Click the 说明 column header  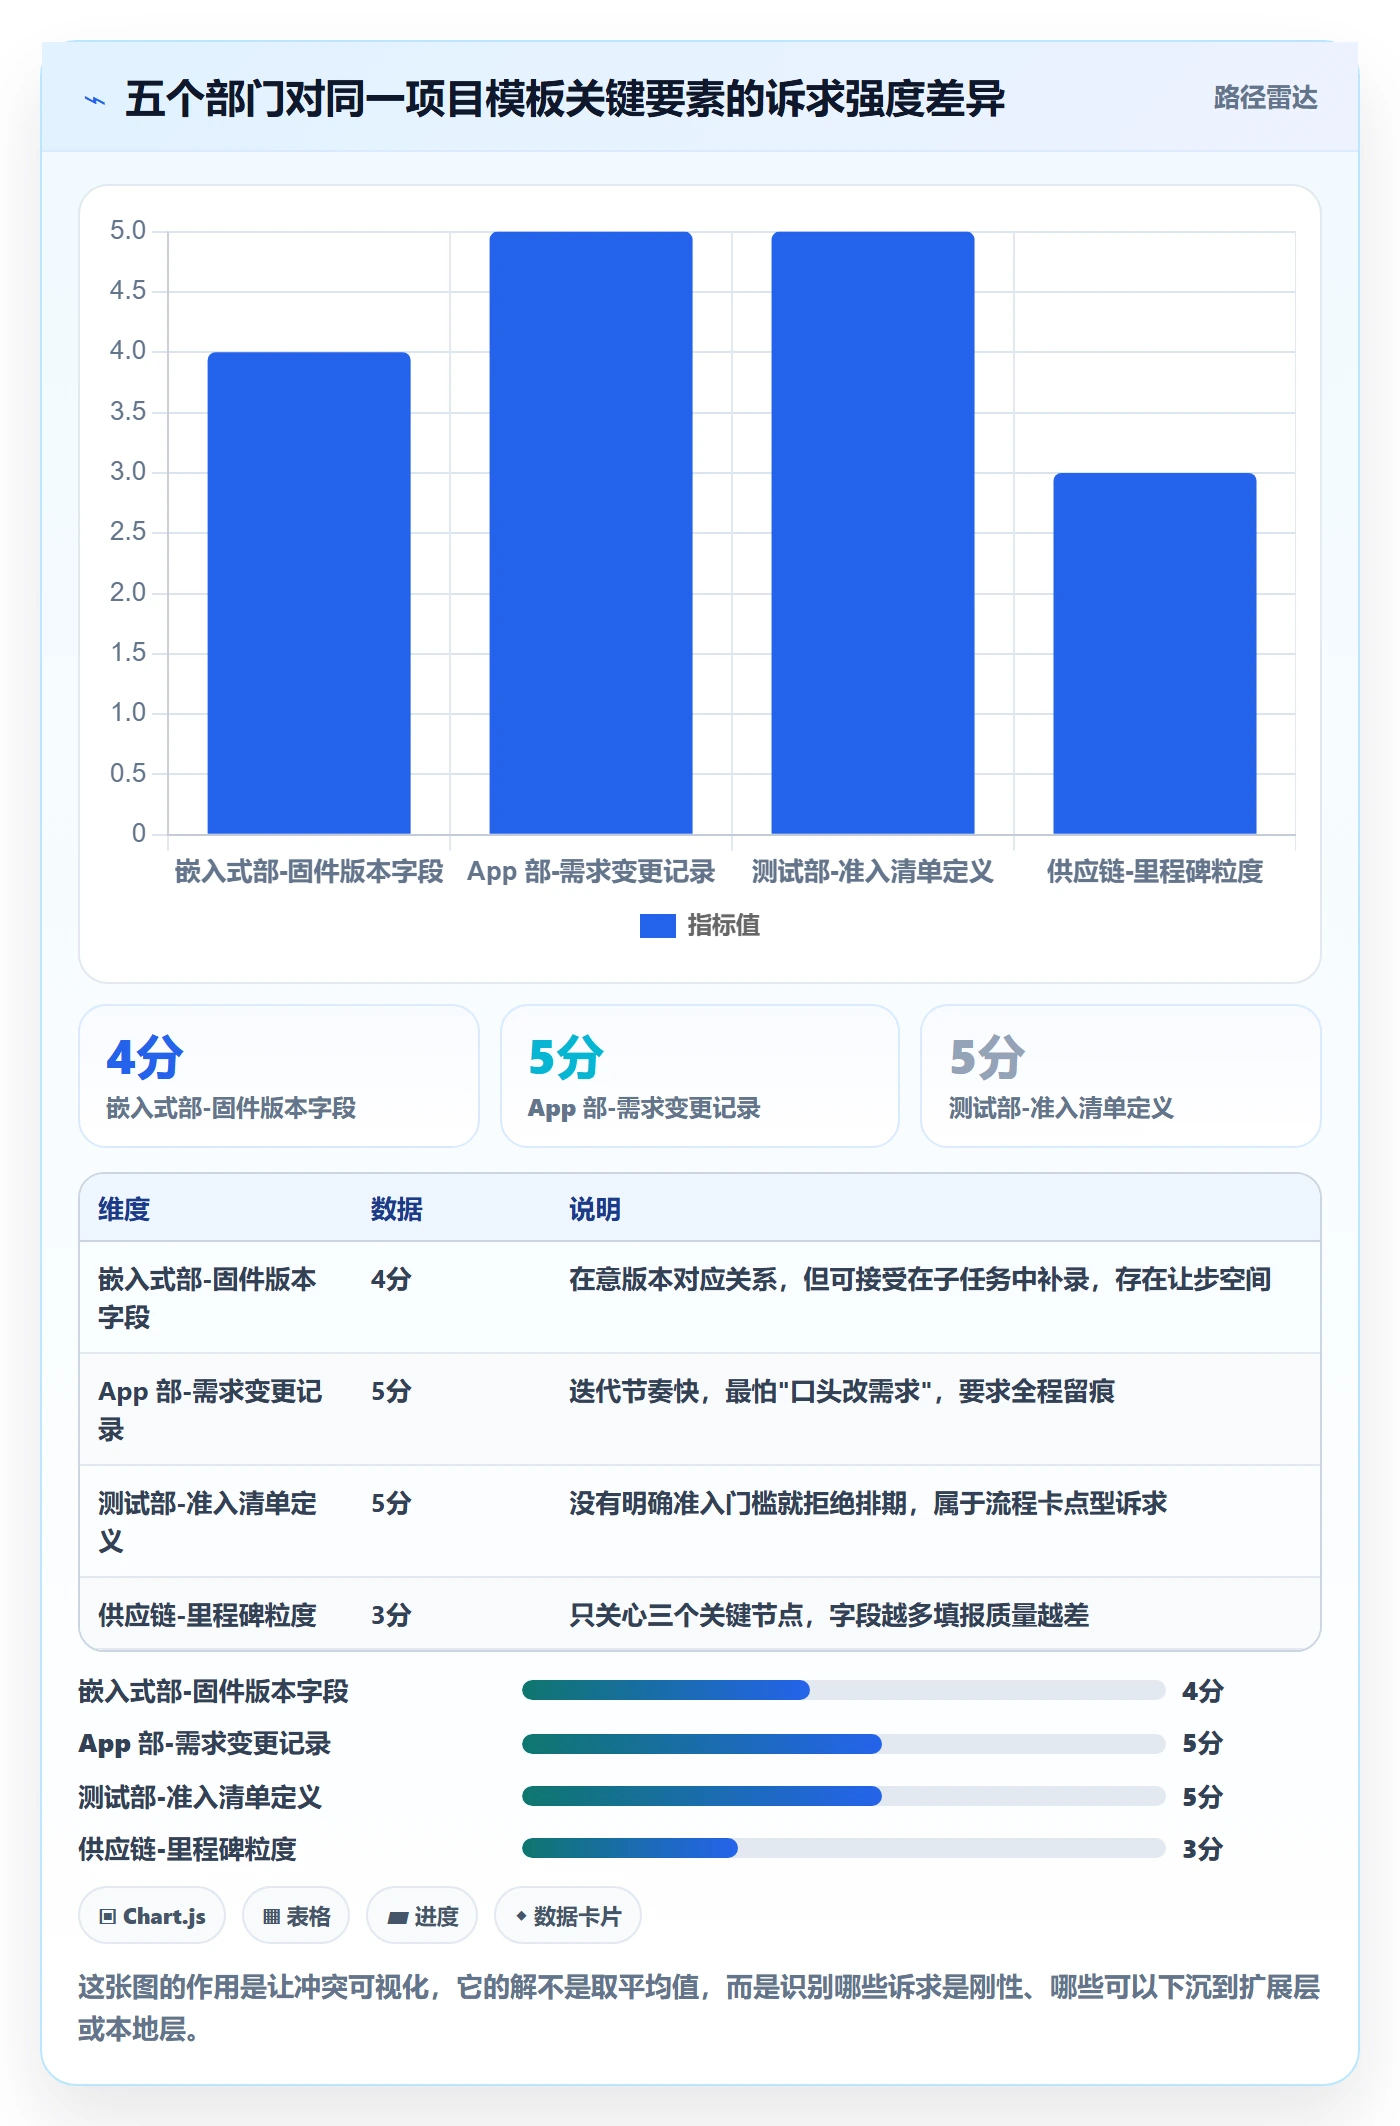(595, 1209)
